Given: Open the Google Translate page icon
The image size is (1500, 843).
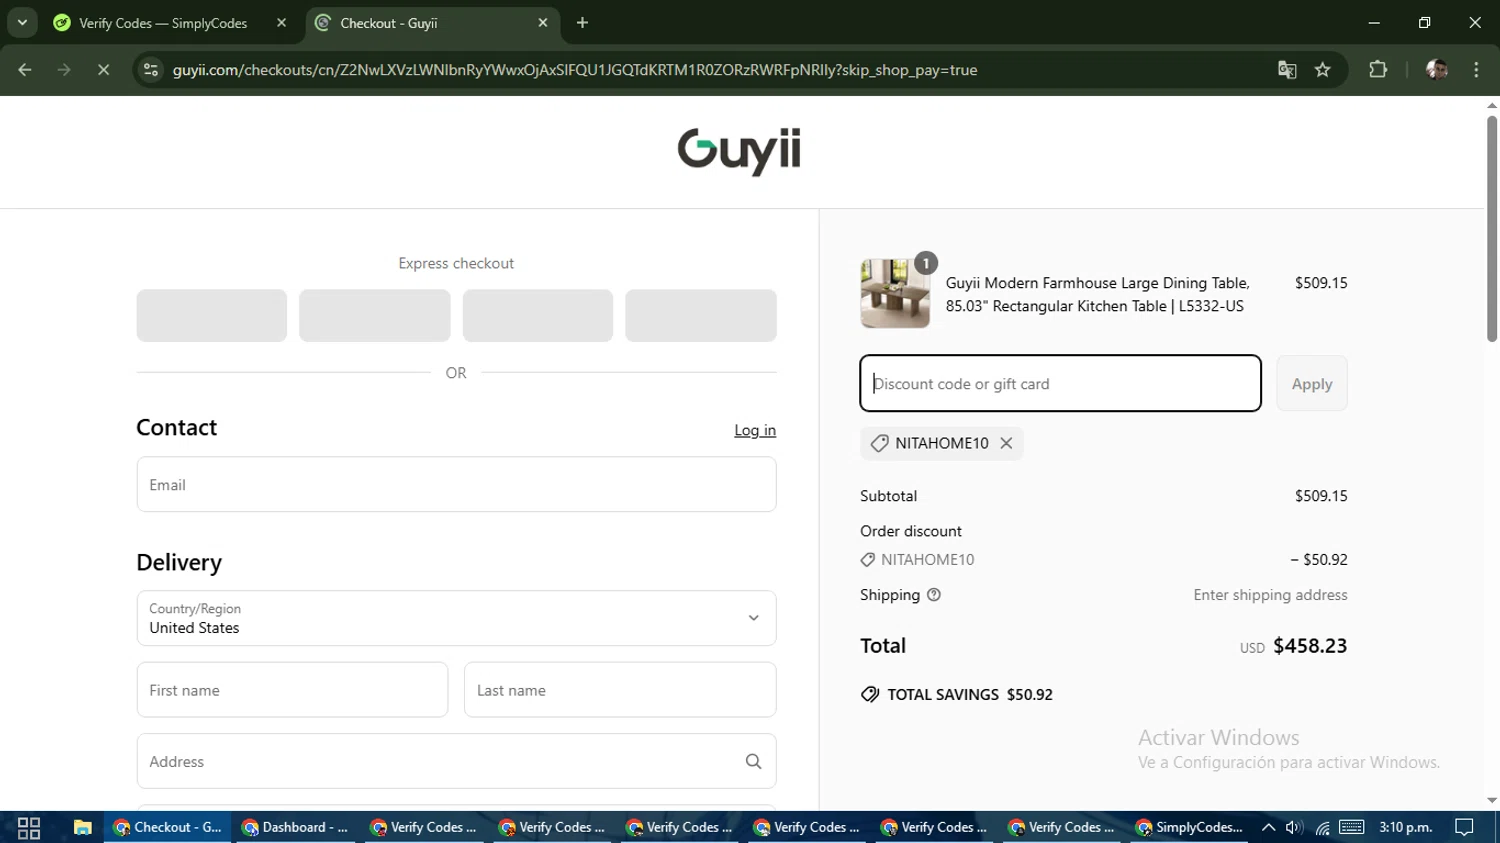Looking at the screenshot, I should click(1287, 70).
